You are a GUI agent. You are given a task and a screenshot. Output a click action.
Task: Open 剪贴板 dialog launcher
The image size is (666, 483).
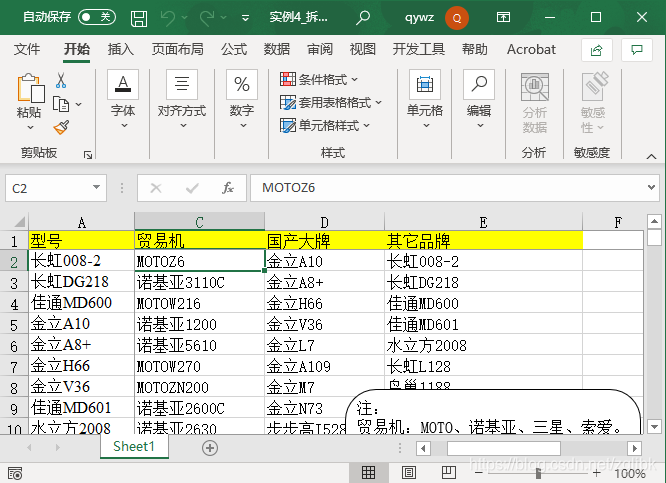click(x=87, y=155)
